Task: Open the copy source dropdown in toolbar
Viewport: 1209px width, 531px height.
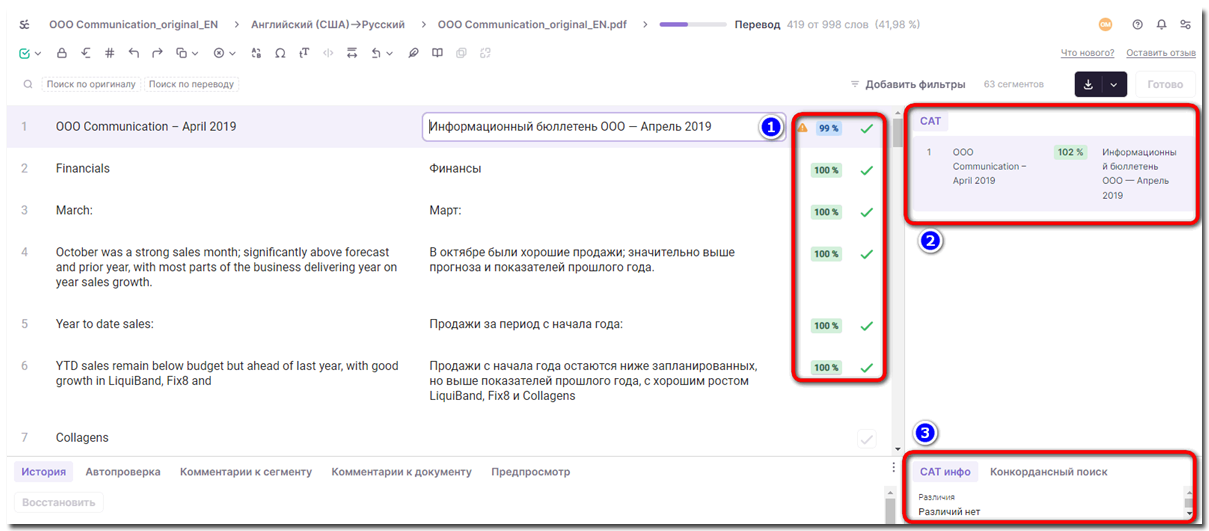Action: 194,53
